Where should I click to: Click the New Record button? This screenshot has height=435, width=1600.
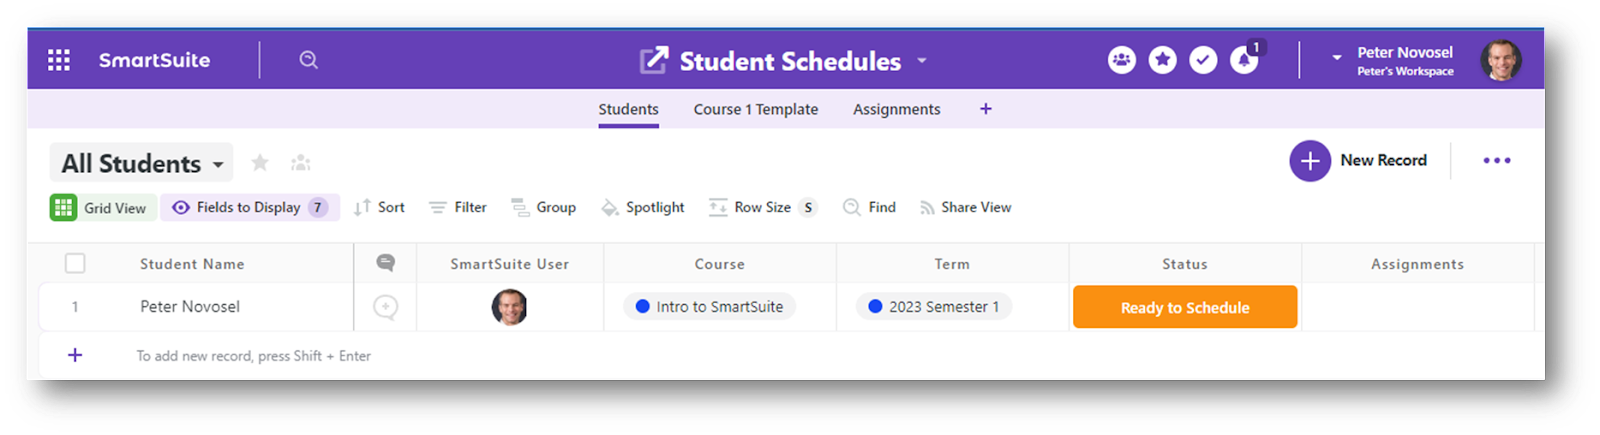(x=1359, y=160)
